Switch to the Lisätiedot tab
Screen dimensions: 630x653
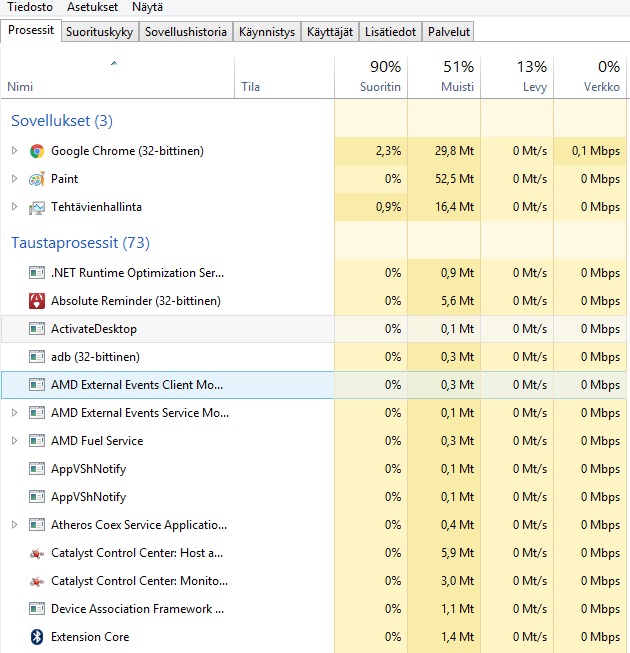390,32
